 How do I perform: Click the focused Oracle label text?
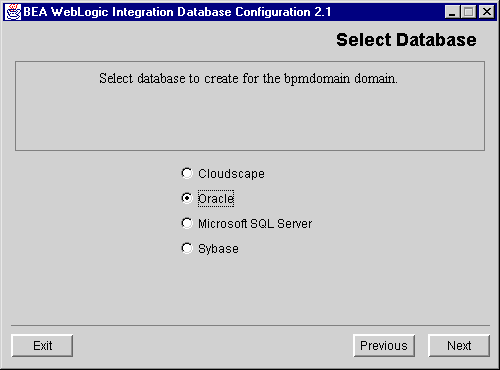click(x=216, y=199)
